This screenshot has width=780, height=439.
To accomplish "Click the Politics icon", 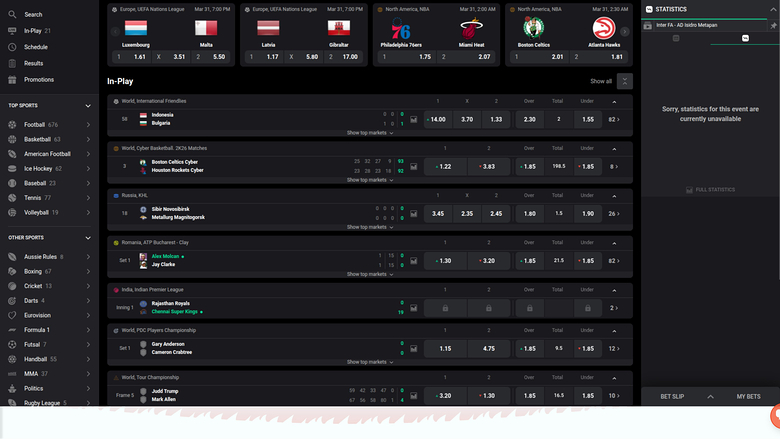I will click(x=12, y=388).
